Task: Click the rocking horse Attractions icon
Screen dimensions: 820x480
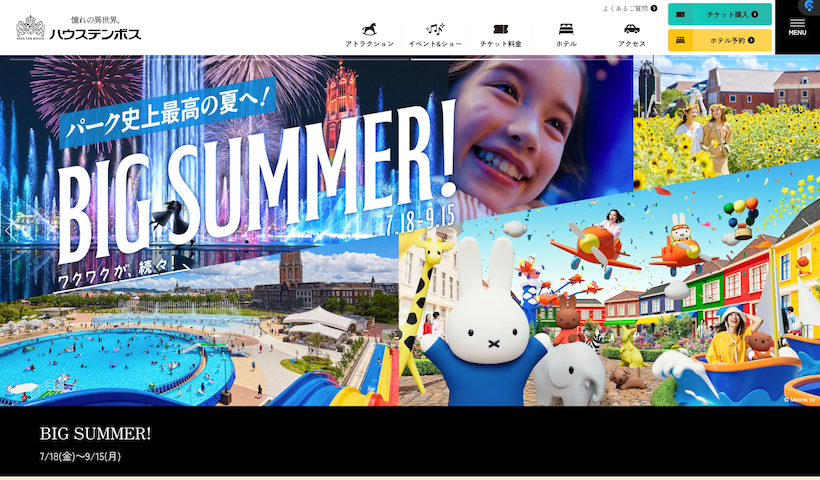Action: point(369,28)
